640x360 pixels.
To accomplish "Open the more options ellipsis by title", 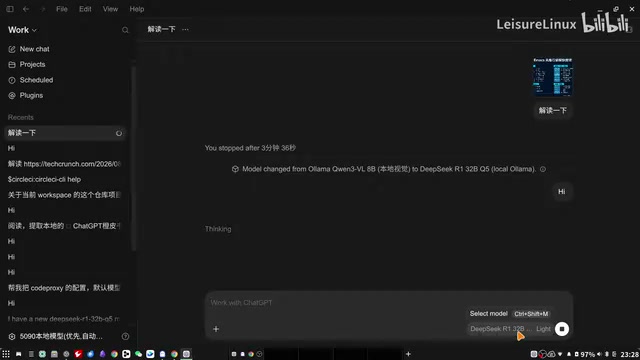I will [x=185, y=29].
